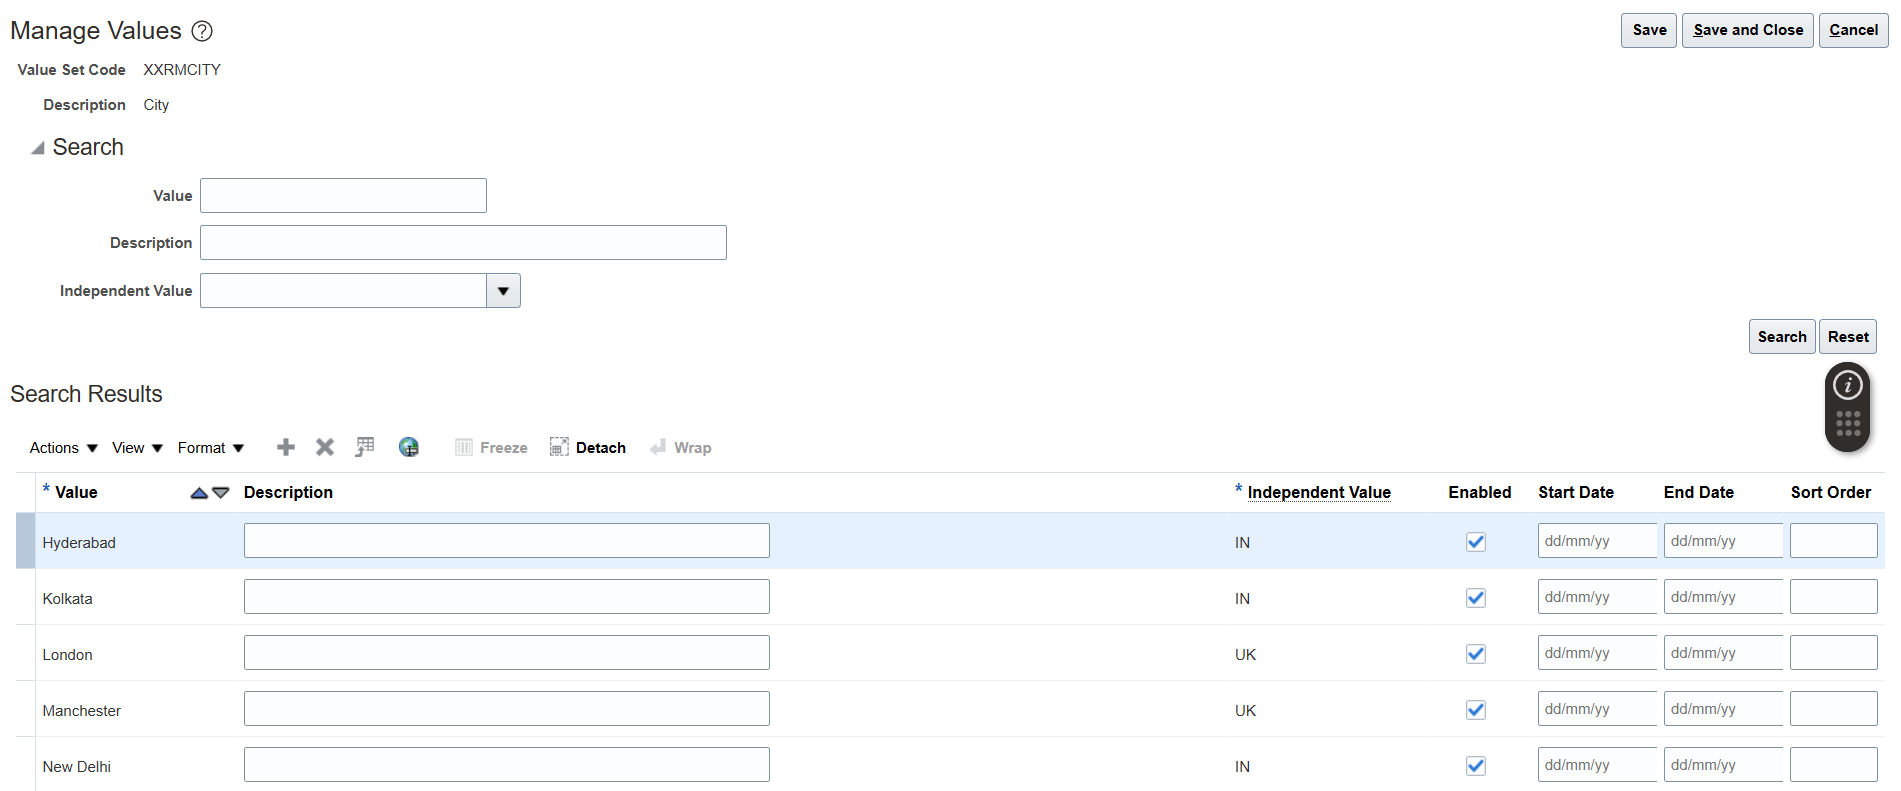Image resolution: width=1901 pixels, height=791 pixels.
Task: Open the Independent Value dropdown
Action: [x=503, y=291]
